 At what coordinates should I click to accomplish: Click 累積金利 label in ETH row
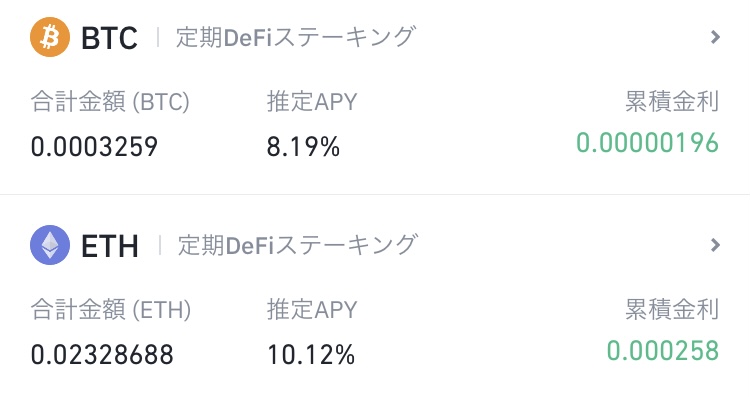(x=672, y=309)
